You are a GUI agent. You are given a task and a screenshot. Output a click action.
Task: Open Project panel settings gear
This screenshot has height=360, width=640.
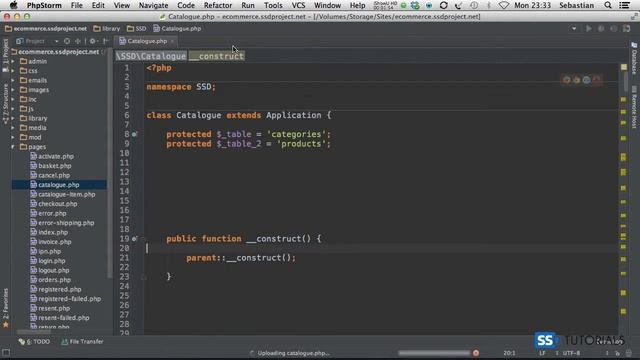pyautogui.click(x=93, y=41)
